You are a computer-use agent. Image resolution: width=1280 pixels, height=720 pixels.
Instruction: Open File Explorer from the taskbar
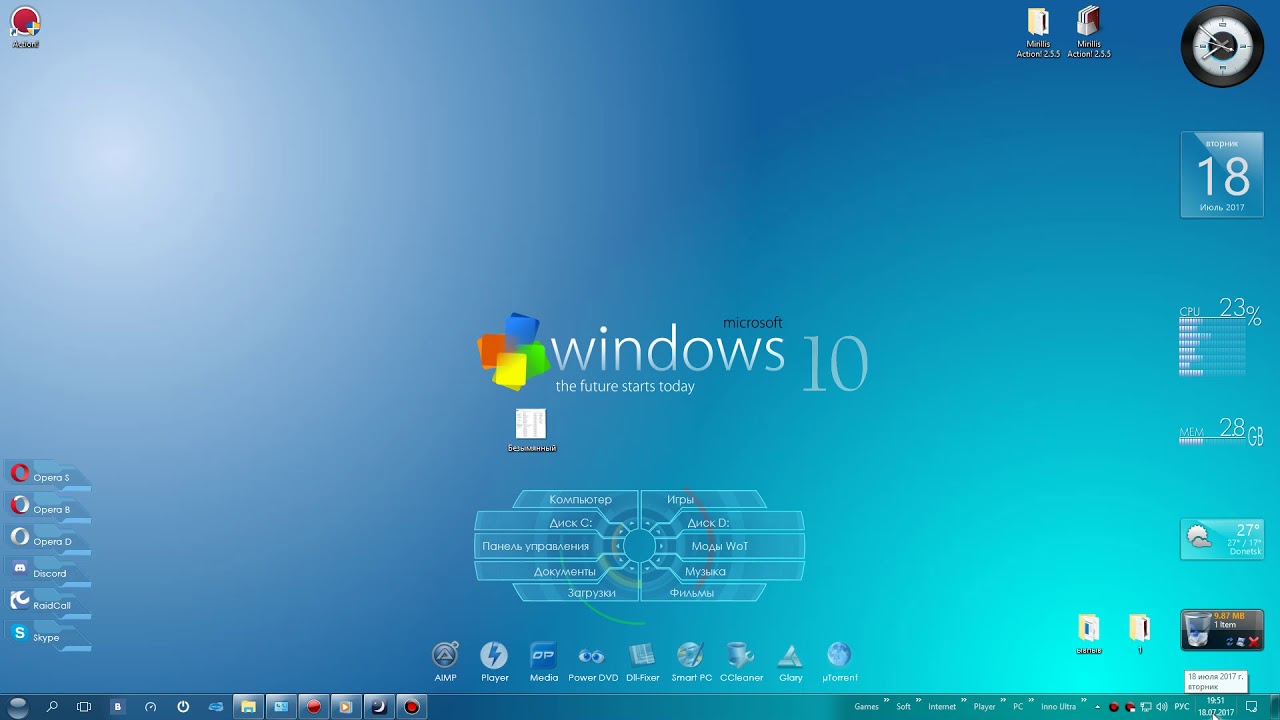pyautogui.click(x=248, y=707)
